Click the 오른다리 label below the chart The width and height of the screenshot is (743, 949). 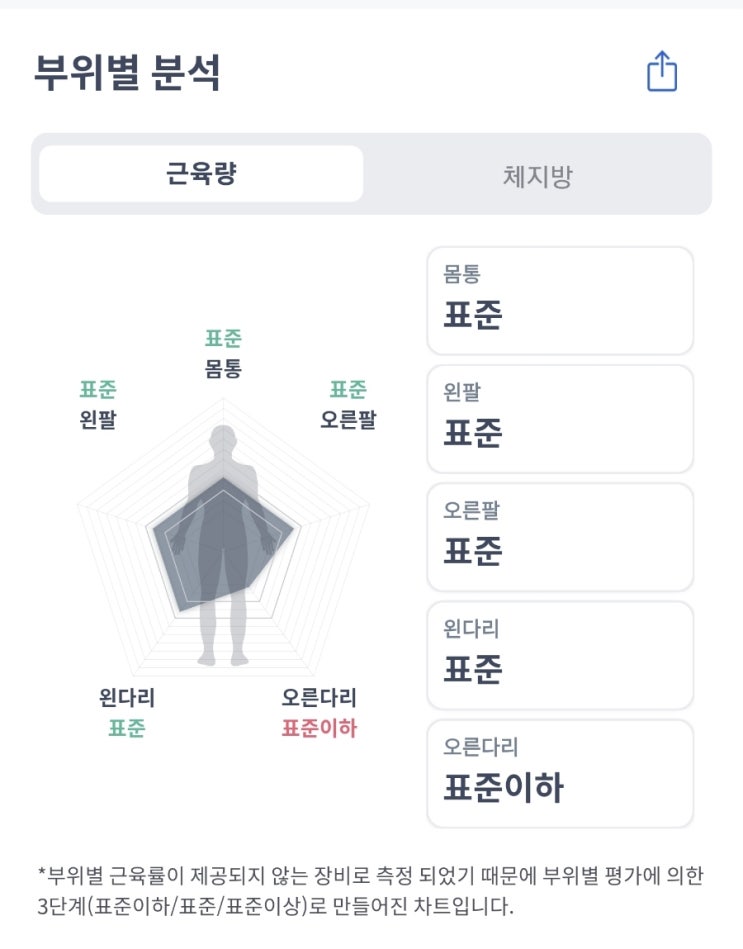coord(319,698)
